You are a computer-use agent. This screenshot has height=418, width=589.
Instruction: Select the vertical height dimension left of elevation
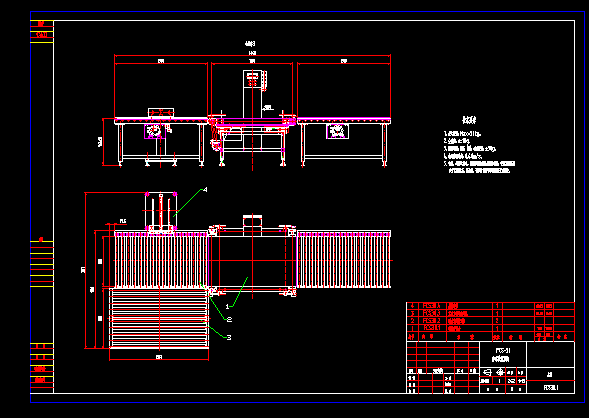[101, 142]
